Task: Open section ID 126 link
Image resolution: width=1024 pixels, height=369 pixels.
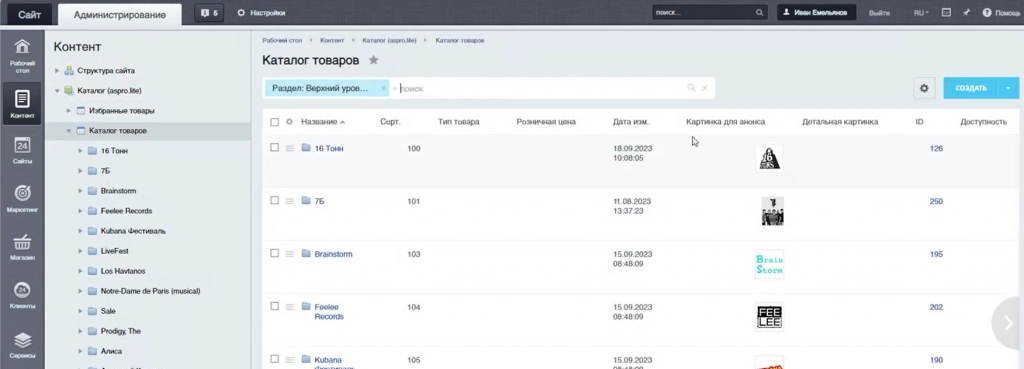Action: pyautogui.click(x=936, y=148)
